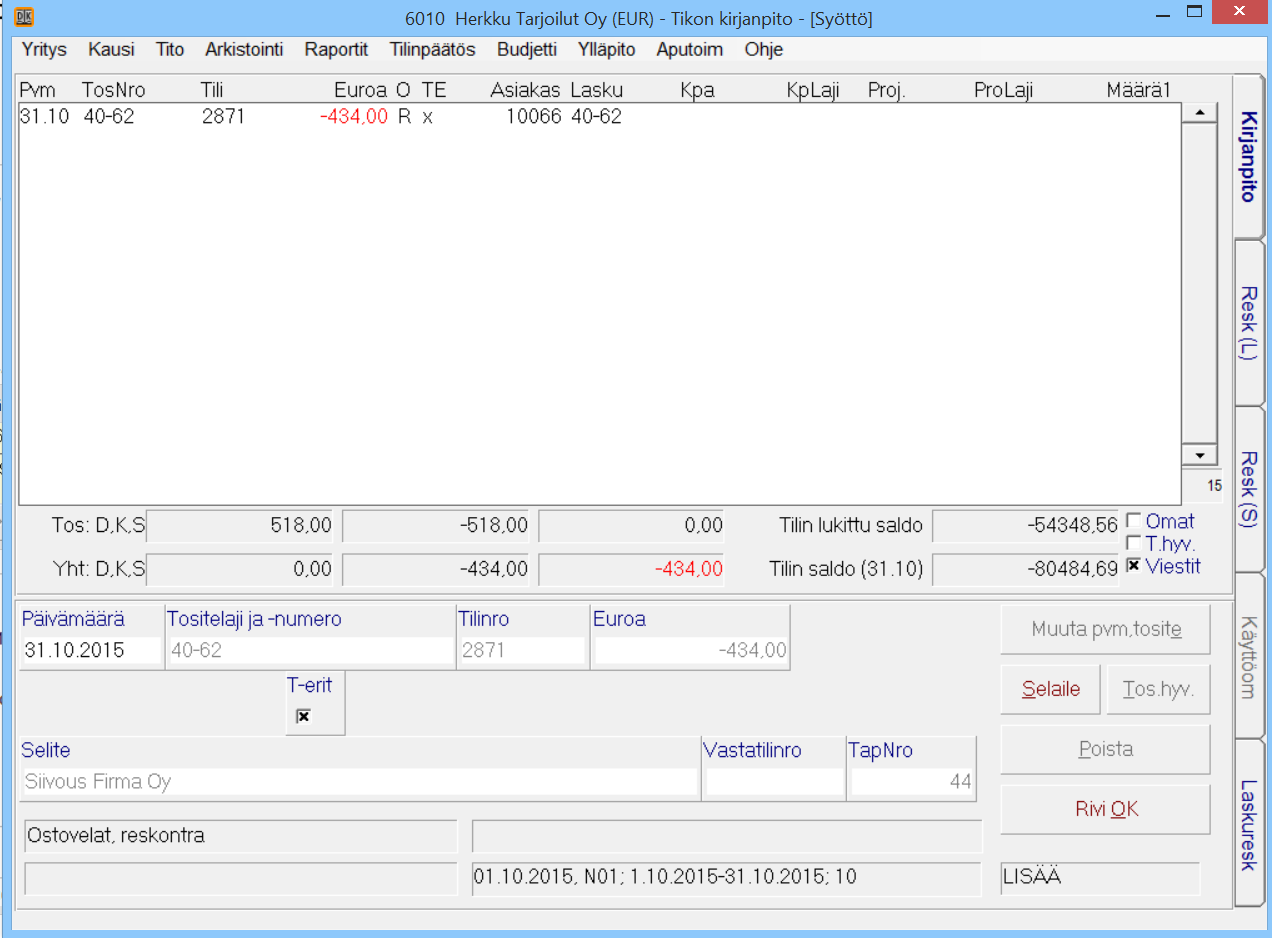The image size is (1272, 938).
Task: Click the list scrollbar up arrow
Action: [1199, 113]
